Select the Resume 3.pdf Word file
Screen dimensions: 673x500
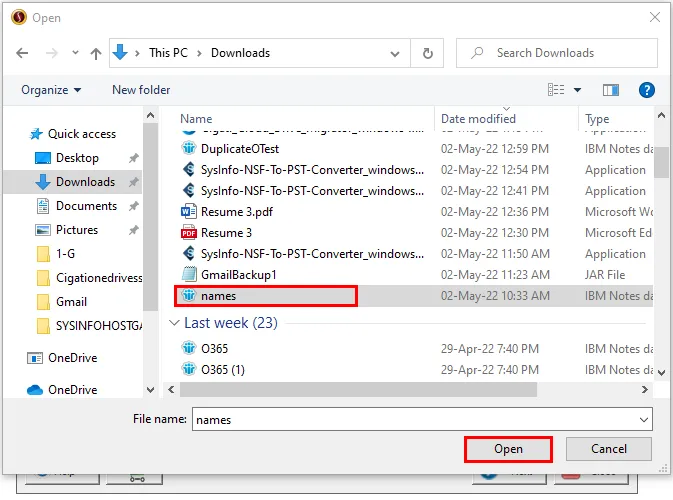coord(237,212)
